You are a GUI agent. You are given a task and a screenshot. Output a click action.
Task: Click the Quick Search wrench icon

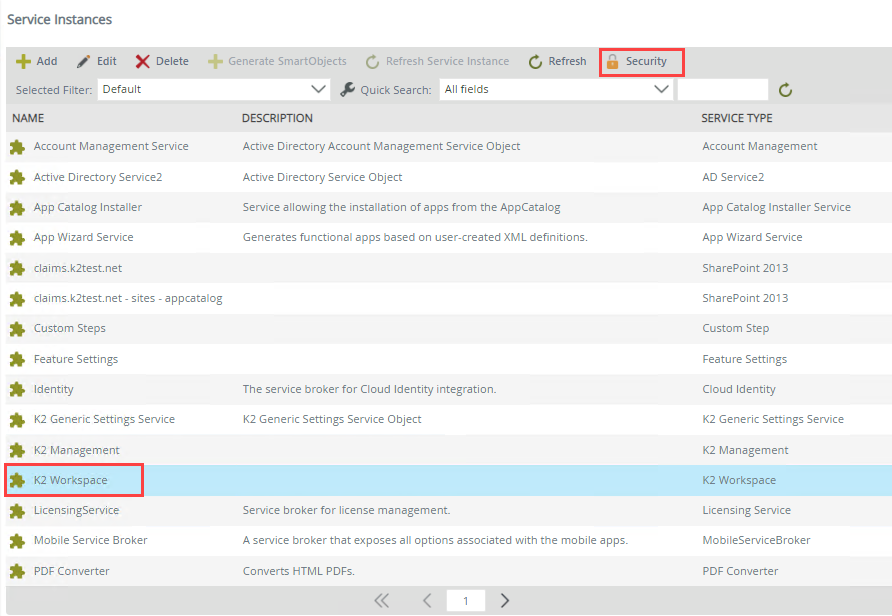348,89
